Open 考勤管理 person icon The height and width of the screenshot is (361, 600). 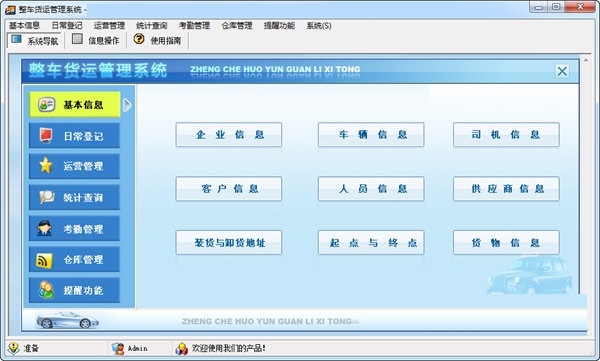tap(45, 228)
